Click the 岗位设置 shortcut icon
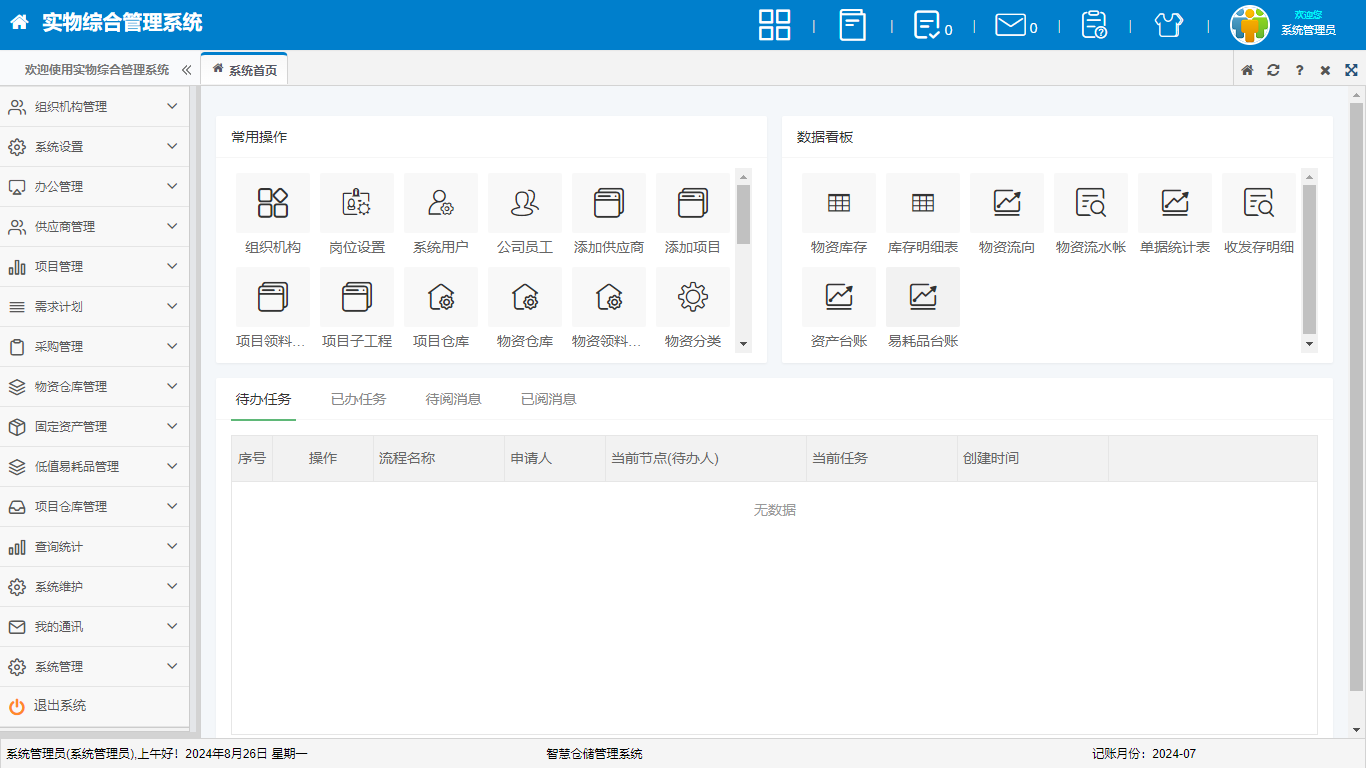This screenshot has width=1366, height=768. tap(357, 203)
